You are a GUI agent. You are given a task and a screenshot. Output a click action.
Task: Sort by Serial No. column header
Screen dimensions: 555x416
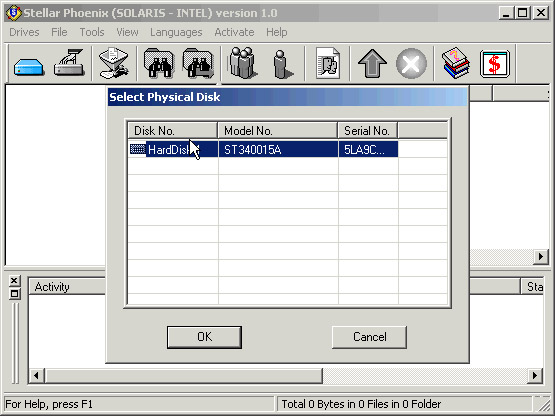pos(368,131)
